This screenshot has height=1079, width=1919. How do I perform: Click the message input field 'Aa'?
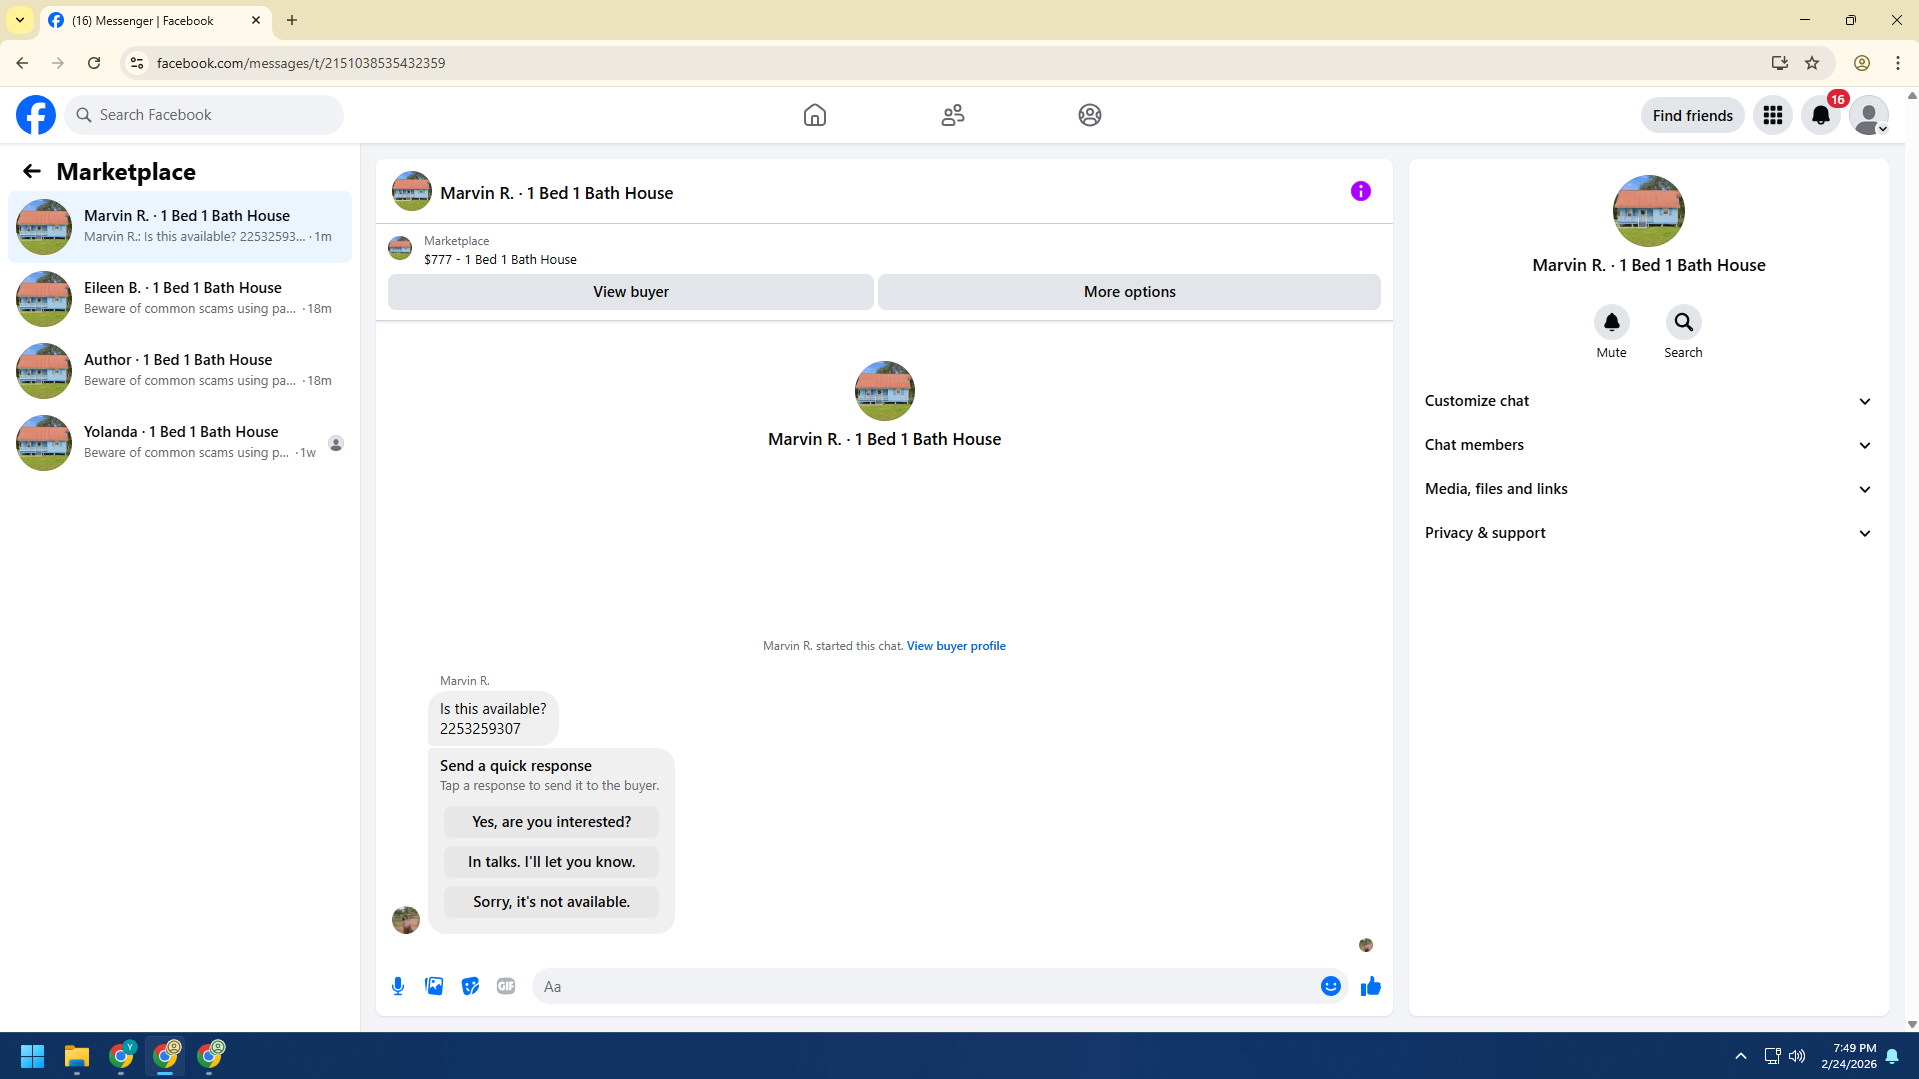click(925, 986)
